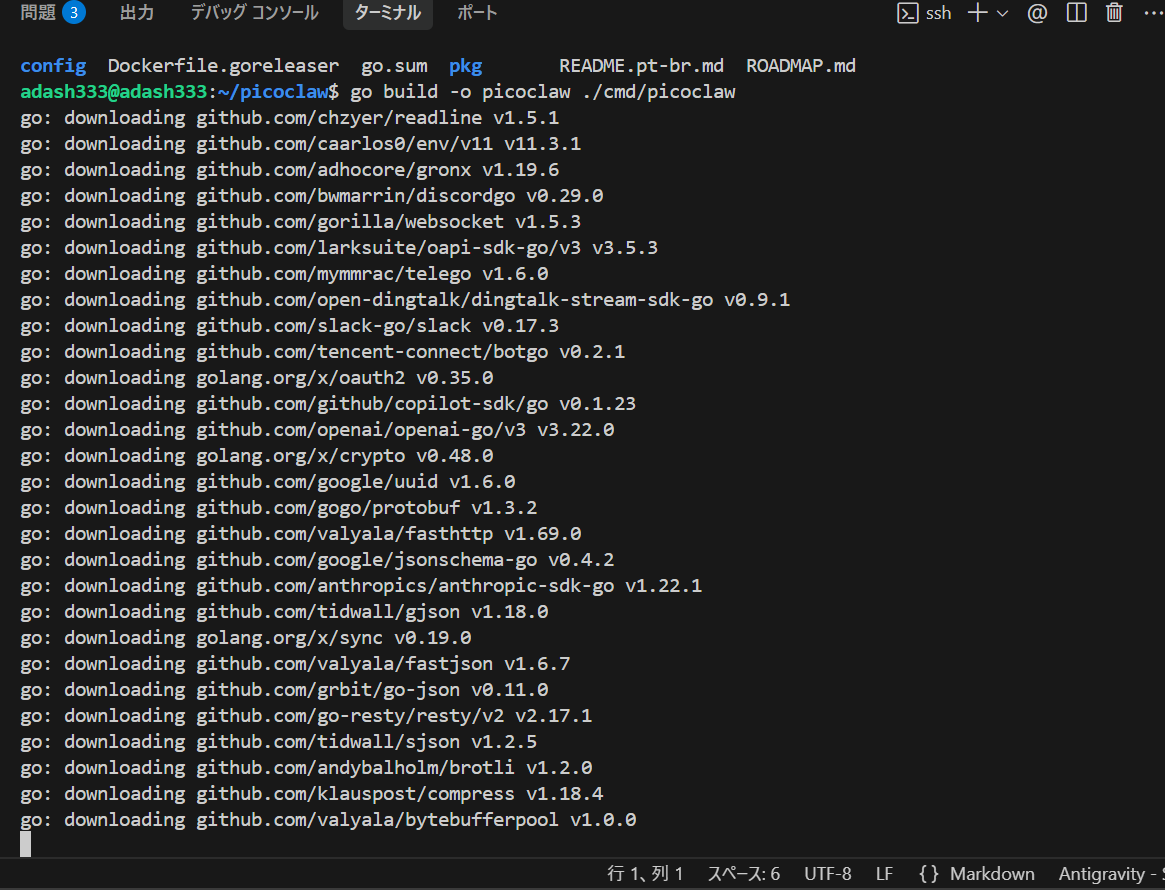Switch to the 出力 (Output) tab
Viewport: 1165px width, 890px height.
(136, 13)
